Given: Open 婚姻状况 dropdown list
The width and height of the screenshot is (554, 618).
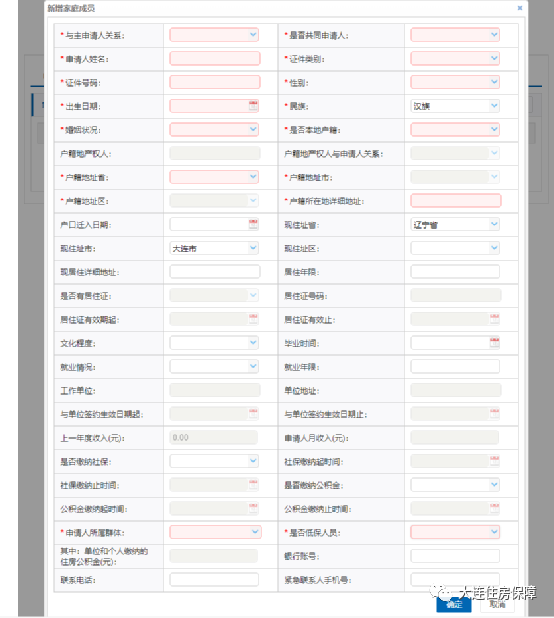Looking at the screenshot, I should point(214,129).
